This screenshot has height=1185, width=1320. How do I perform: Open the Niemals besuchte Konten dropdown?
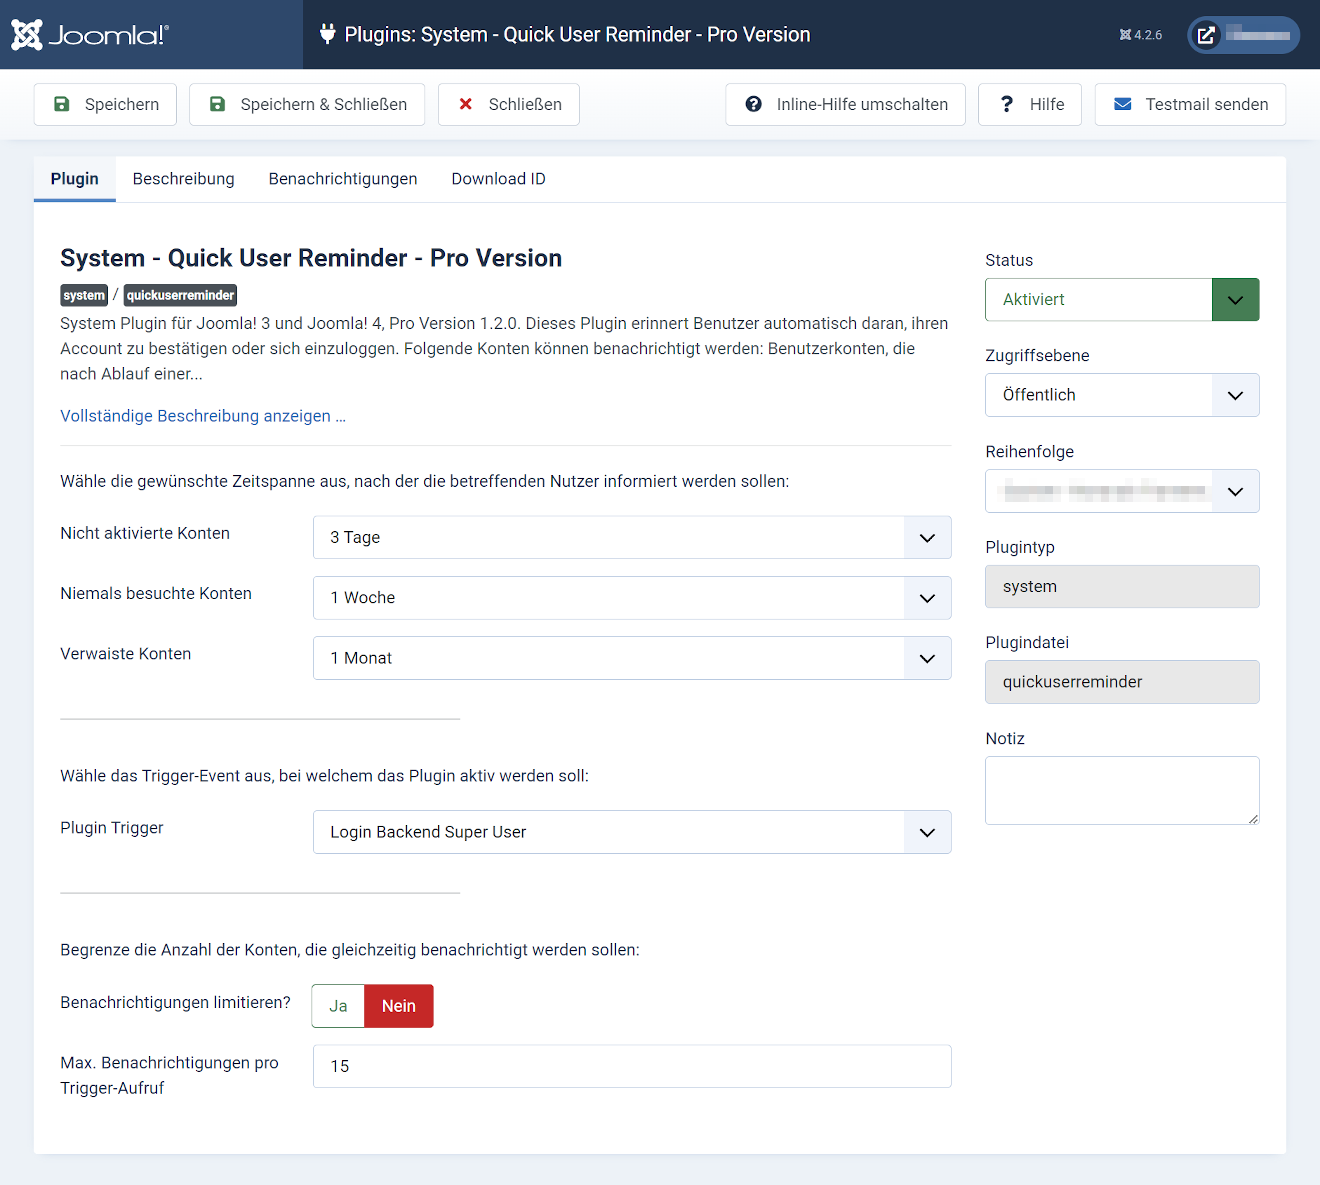pos(632,598)
